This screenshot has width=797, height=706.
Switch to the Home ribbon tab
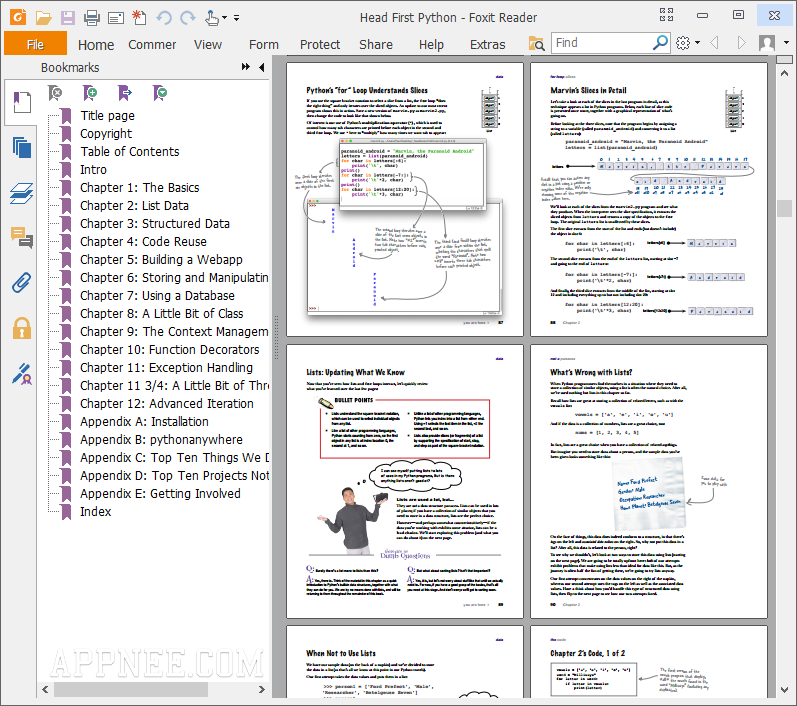[x=96, y=45]
